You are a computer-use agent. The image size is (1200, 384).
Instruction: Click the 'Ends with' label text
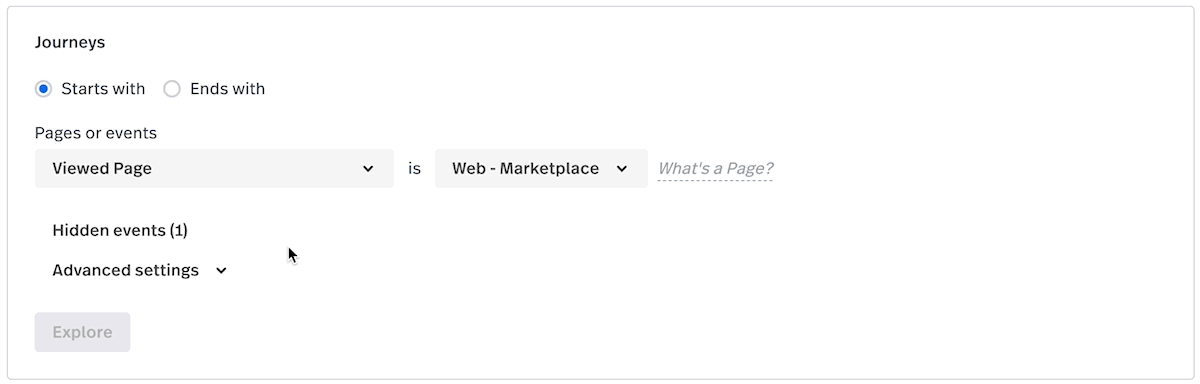click(x=227, y=89)
